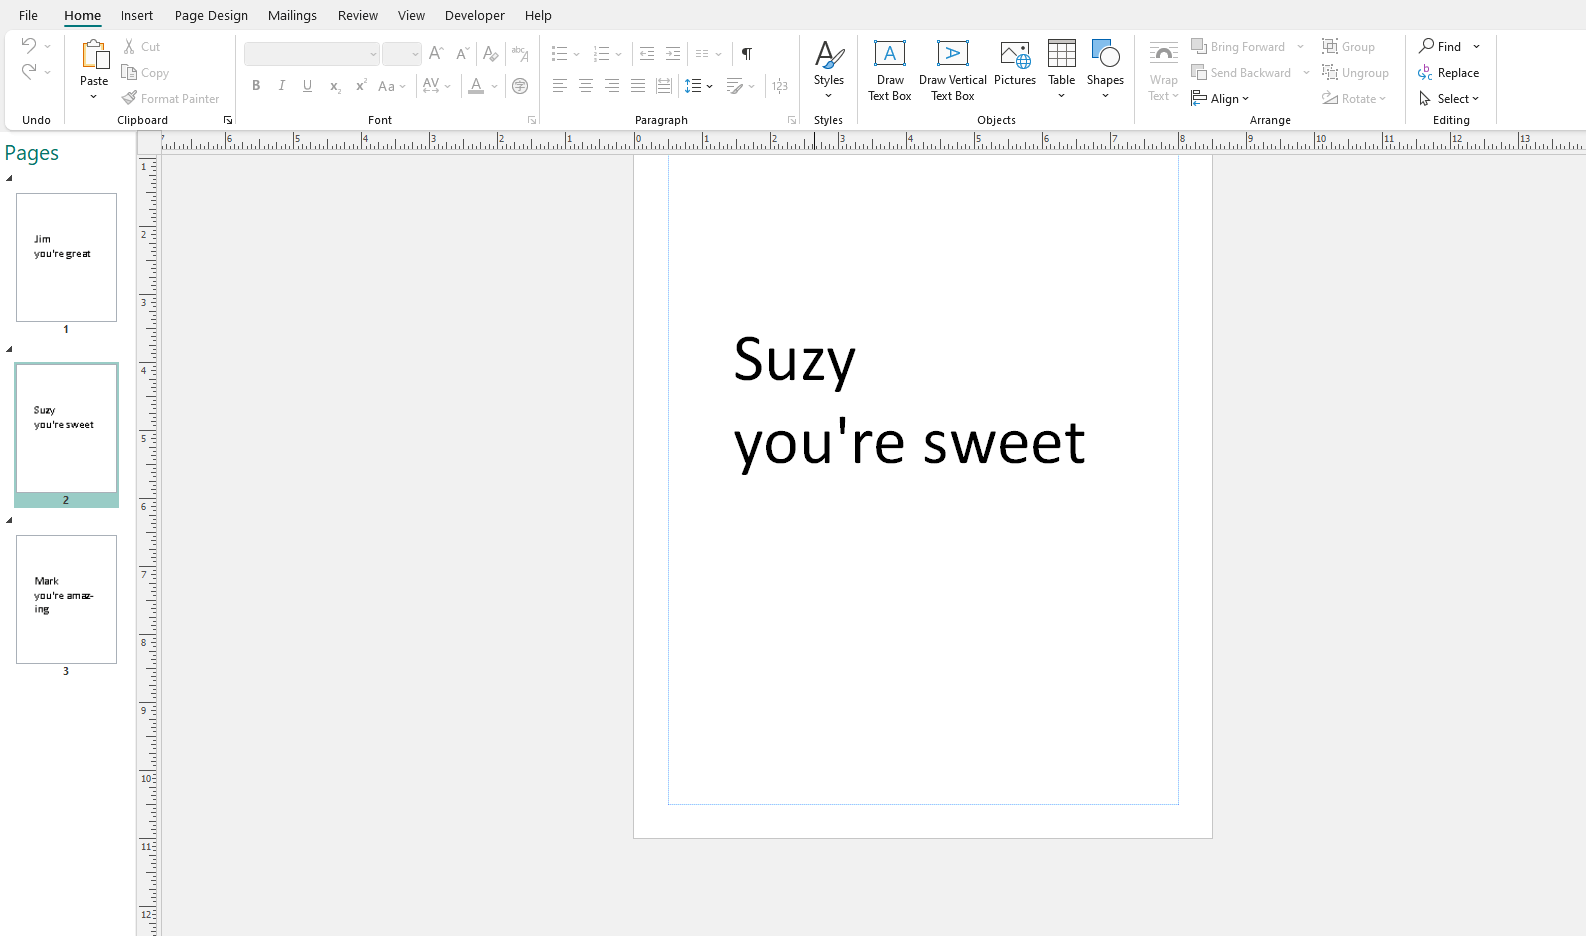Image resolution: width=1586 pixels, height=936 pixels.
Task: Open the Align dropdown menu
Action: pyautogui.click(x=1221, y=99)
